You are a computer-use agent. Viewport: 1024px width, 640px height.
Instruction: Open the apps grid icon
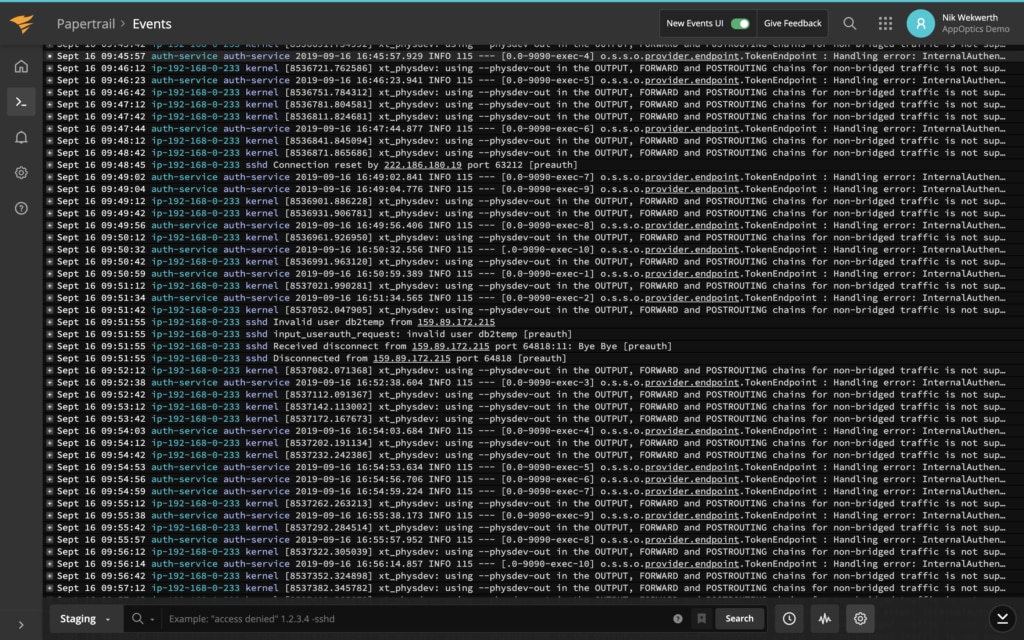pos(886,24)
